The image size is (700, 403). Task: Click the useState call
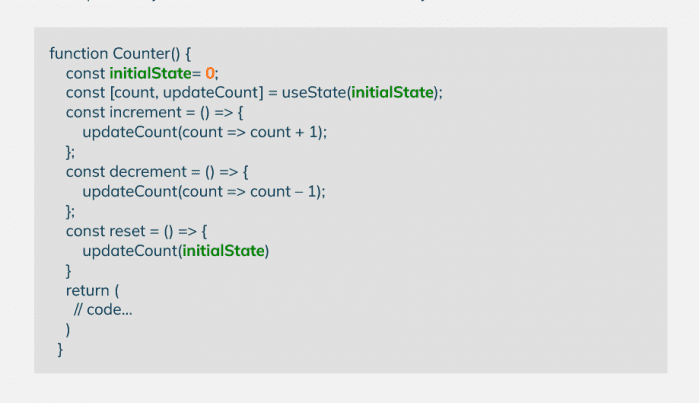click(x=313, y=92)
